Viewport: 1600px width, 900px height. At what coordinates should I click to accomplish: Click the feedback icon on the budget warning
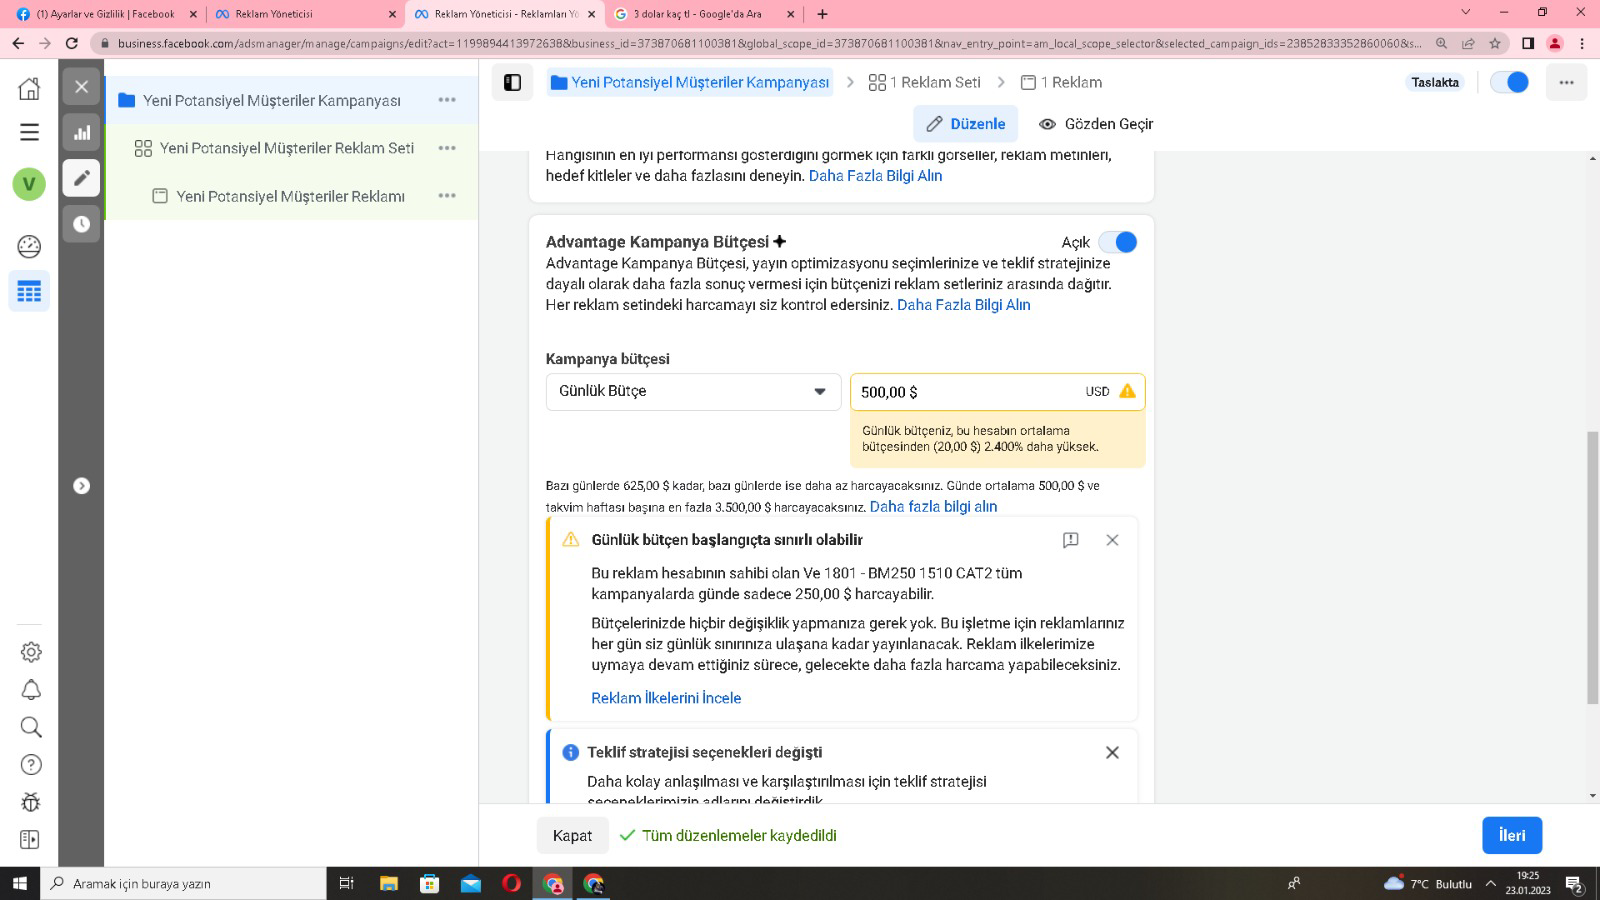click(1070, 540)
